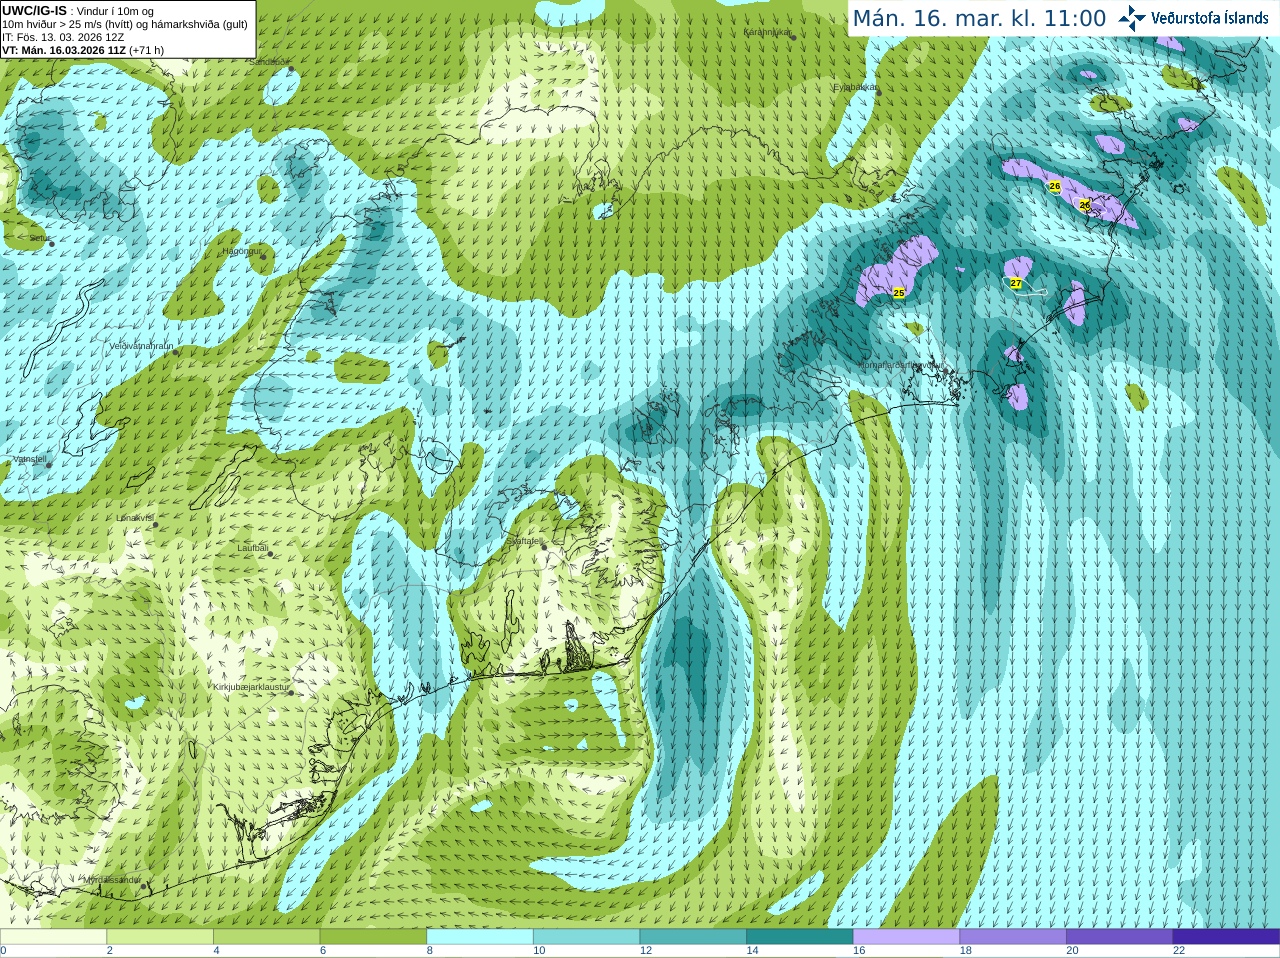Click the 18–20 m/s legend swatch

point(1013,937)
